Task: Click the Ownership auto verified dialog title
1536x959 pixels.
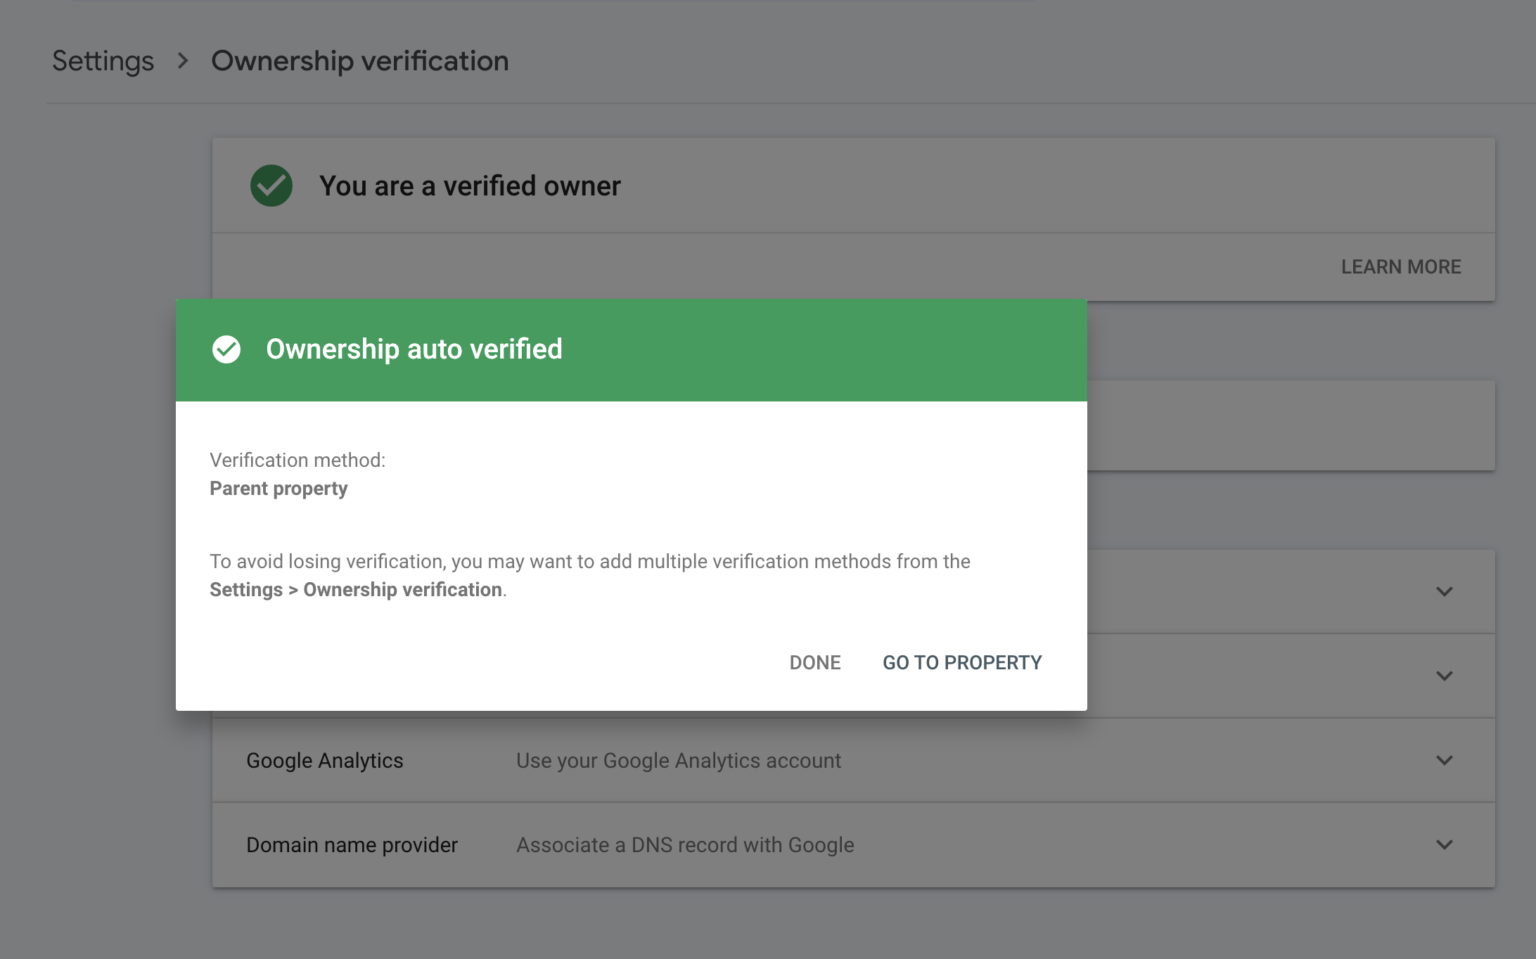Action: click(413, 349)
